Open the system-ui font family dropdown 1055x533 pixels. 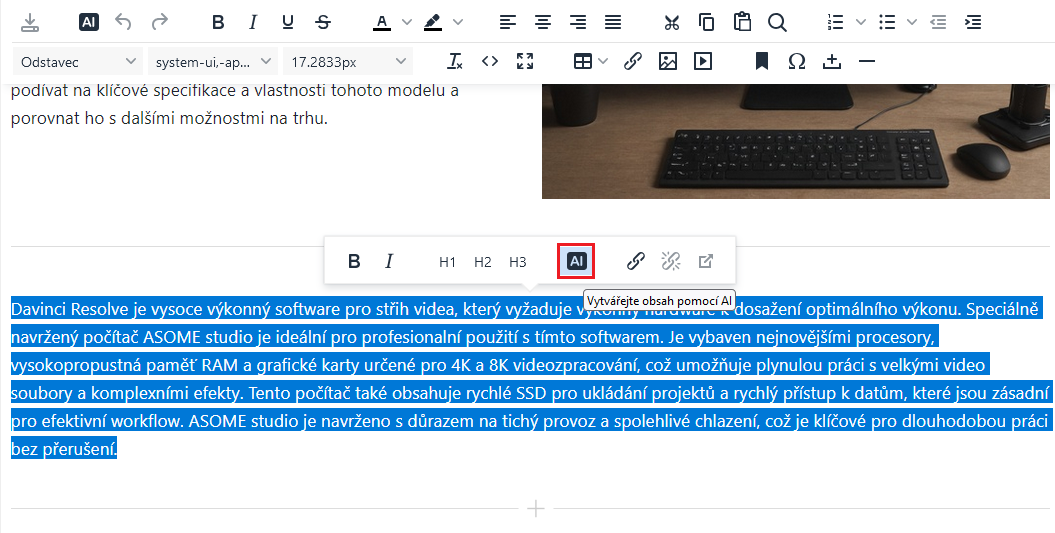pos(212,62)
